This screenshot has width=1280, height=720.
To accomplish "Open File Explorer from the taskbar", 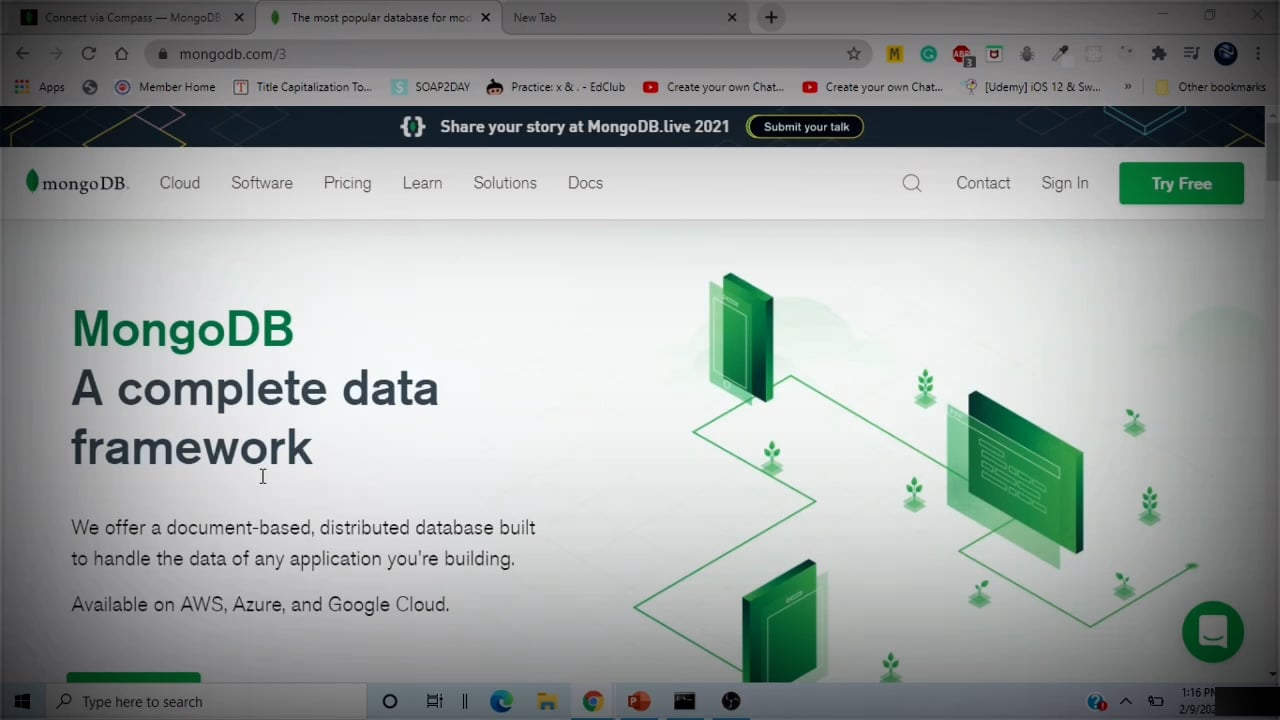I will click(546, 701).
